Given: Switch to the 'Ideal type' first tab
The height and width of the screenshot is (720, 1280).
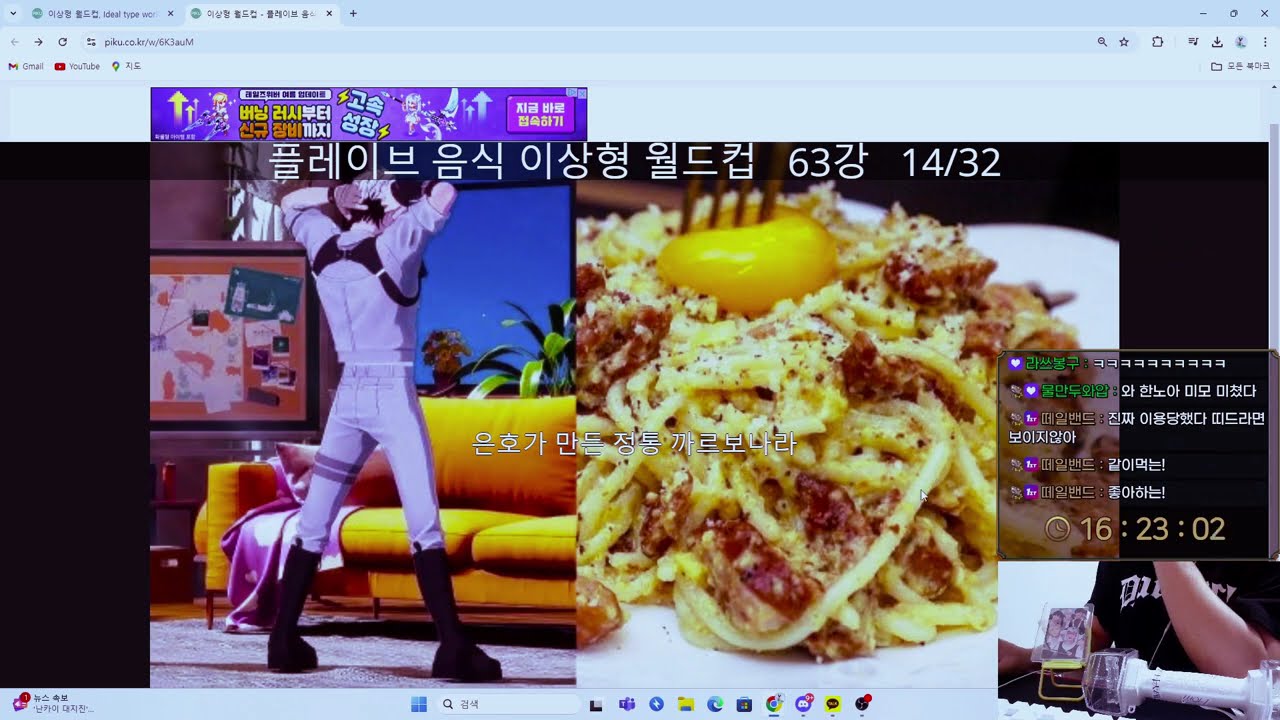Looking at the screenshot, I should click(101, 14).
